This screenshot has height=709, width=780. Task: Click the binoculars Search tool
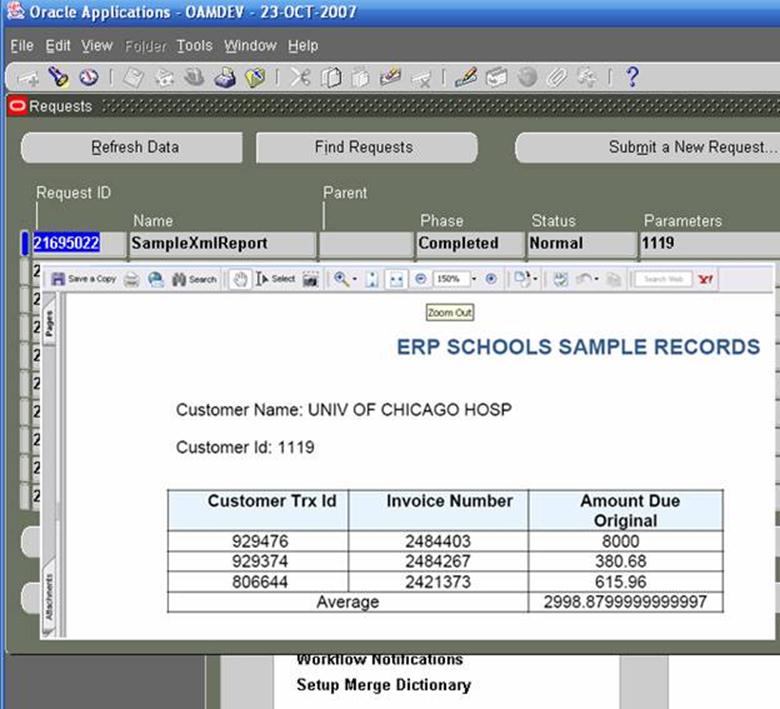(x=194, y=280)
